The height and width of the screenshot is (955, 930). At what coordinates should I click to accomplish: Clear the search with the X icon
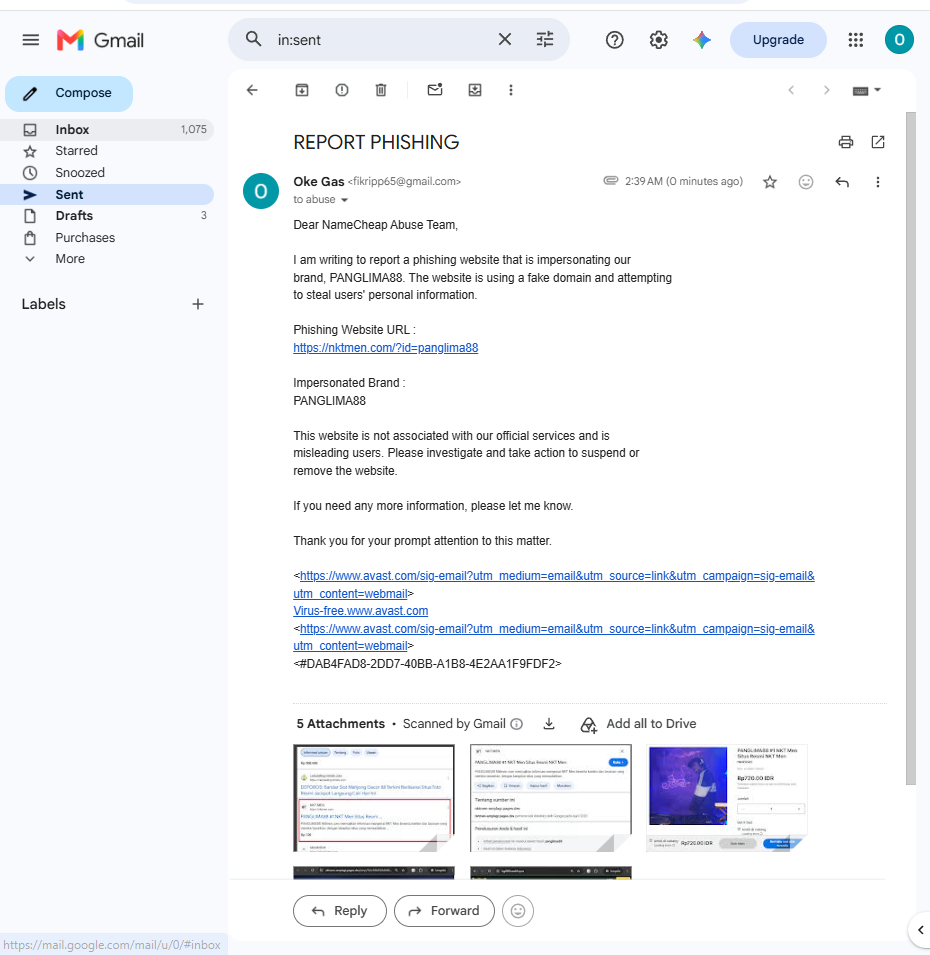click(x=504, y=40)
